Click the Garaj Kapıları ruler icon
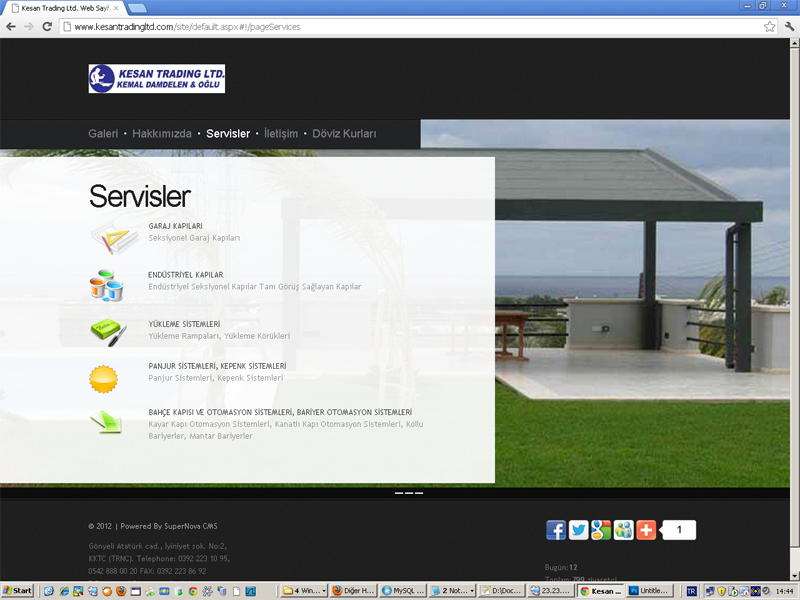 pyautogui.click(x=114, y=237)
